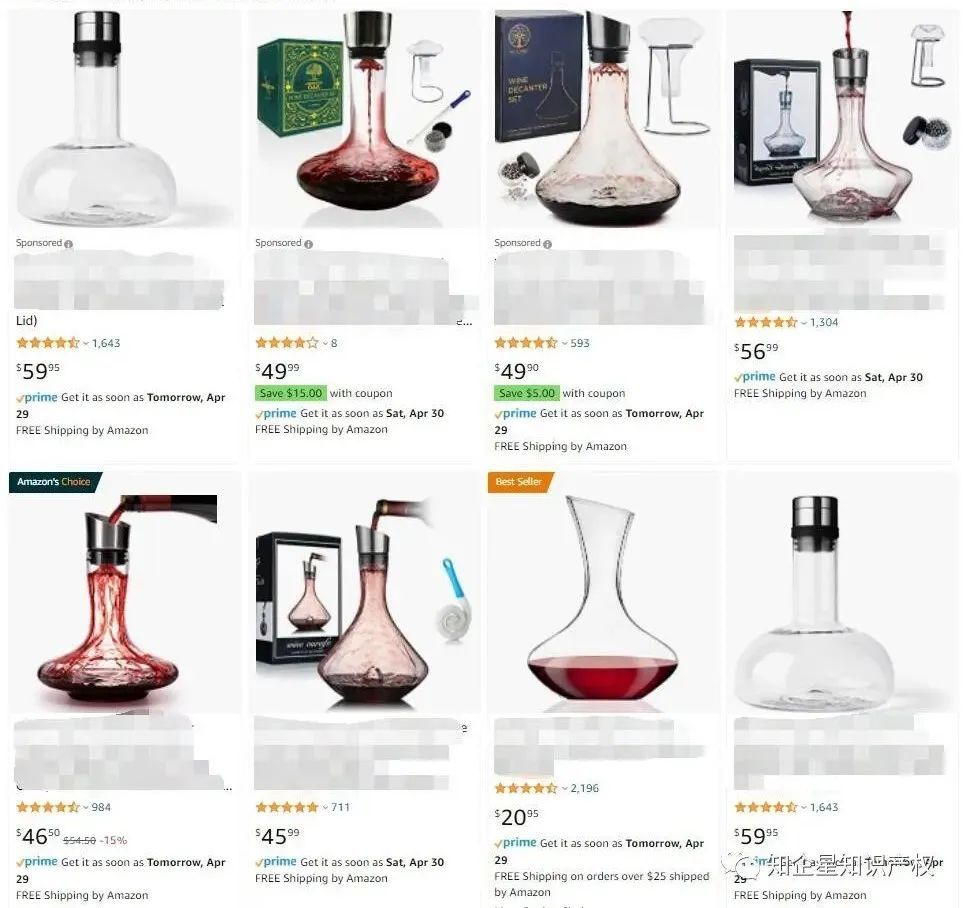Click info icon beside first Sponsored label
The height and width of the screenshot is (908, 966).
point(68,244)
